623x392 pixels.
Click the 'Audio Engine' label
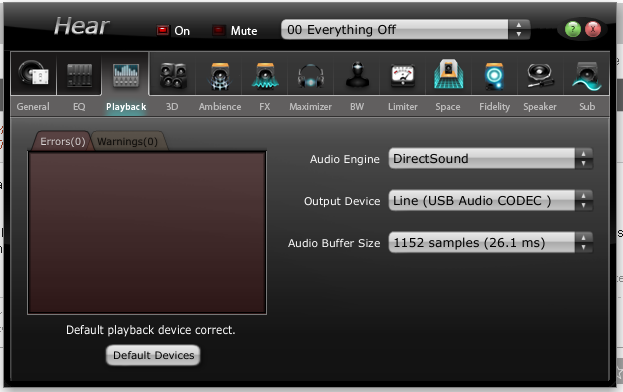click(344, 159)
